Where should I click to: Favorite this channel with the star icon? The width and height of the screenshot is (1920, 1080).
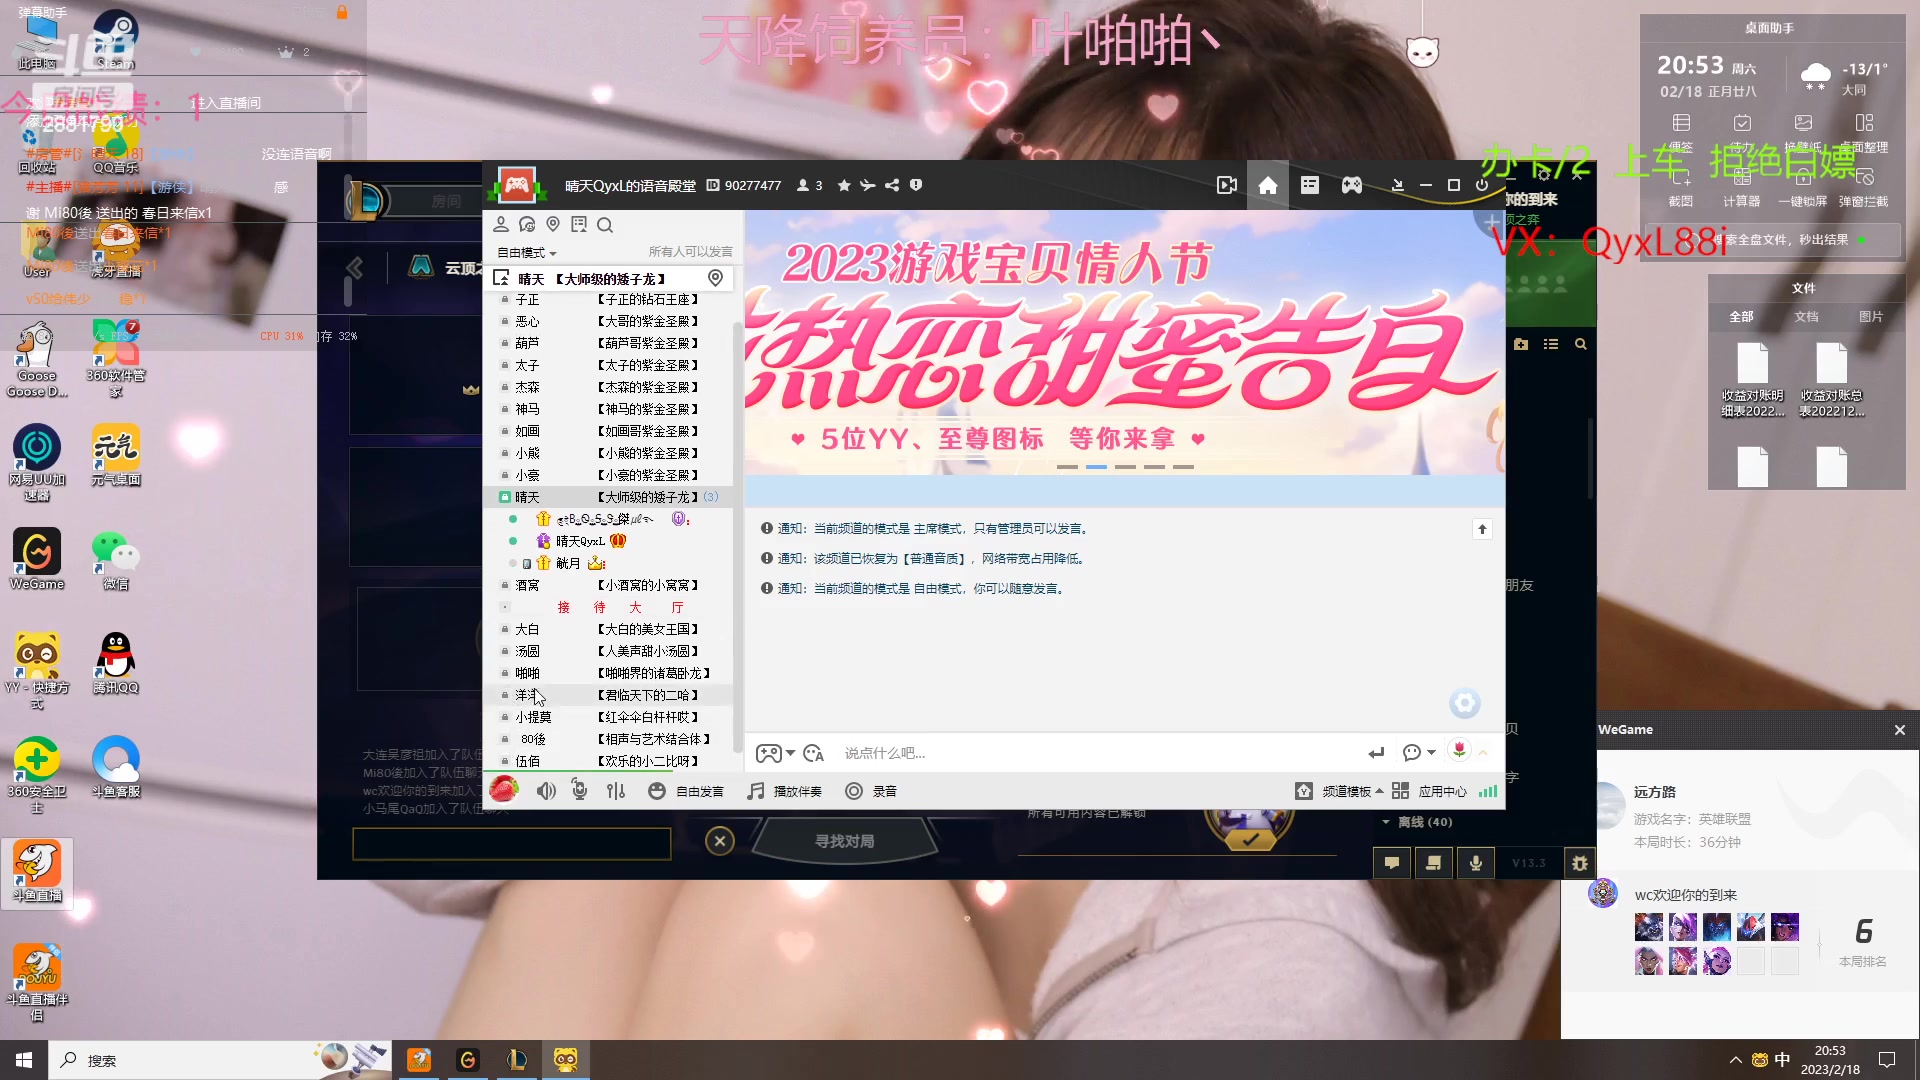[844, 186]
